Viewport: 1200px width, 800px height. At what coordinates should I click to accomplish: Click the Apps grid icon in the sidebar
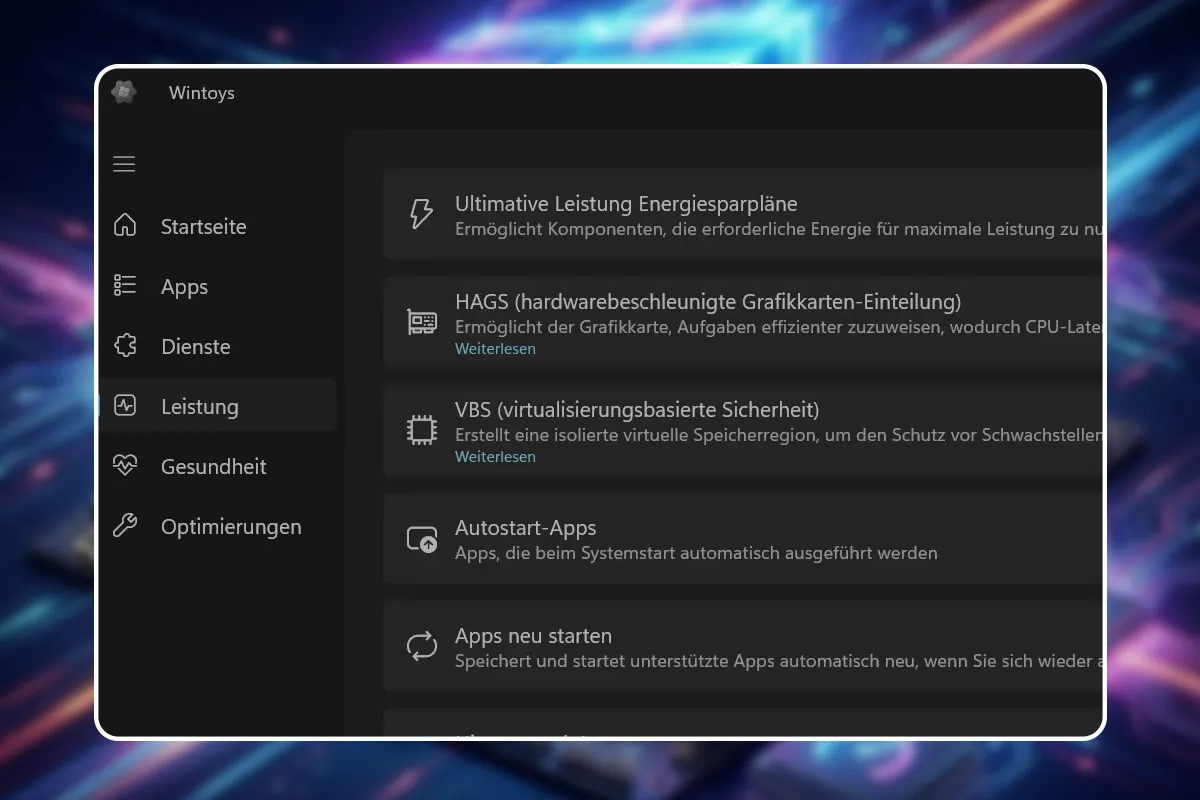(124, 286)
